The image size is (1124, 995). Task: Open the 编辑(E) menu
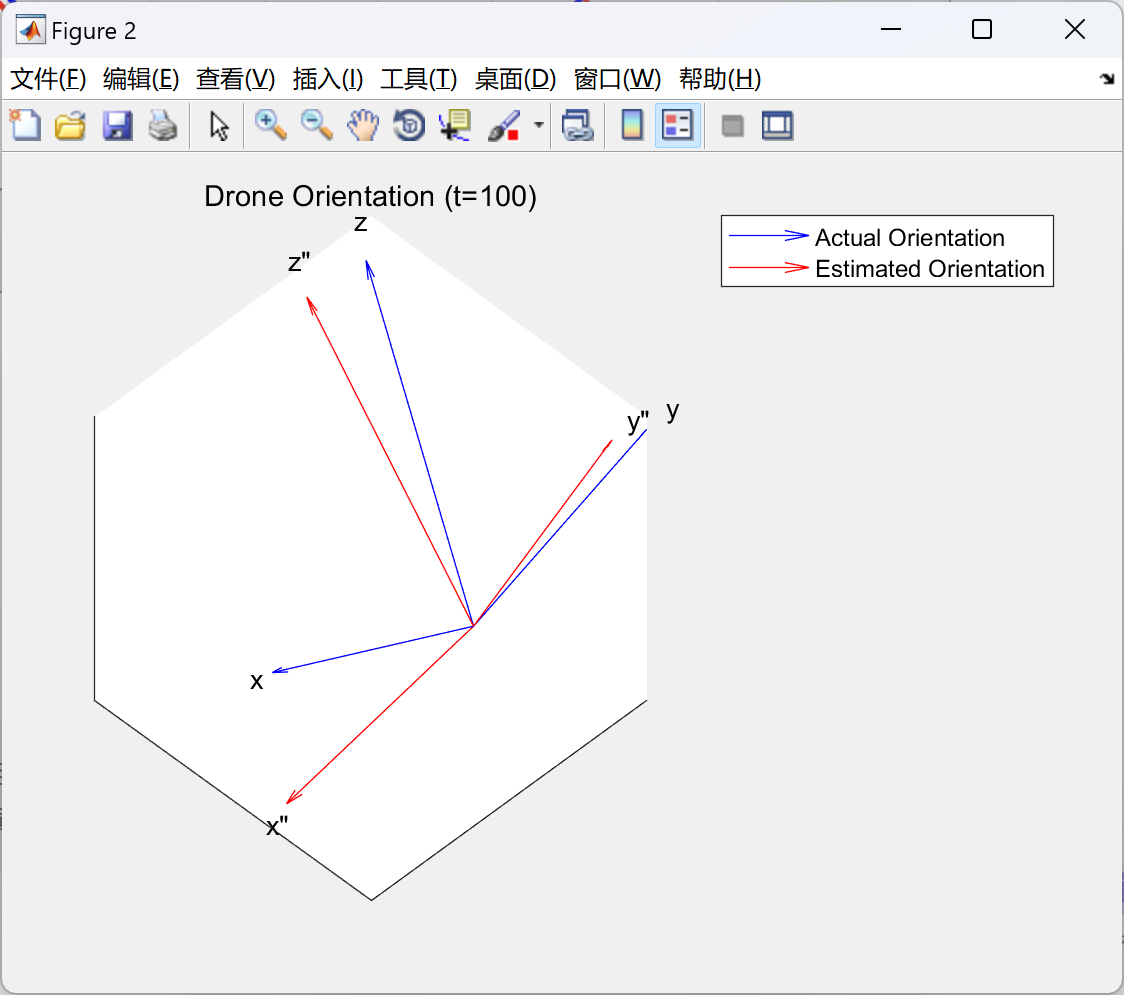click(141, 79)
